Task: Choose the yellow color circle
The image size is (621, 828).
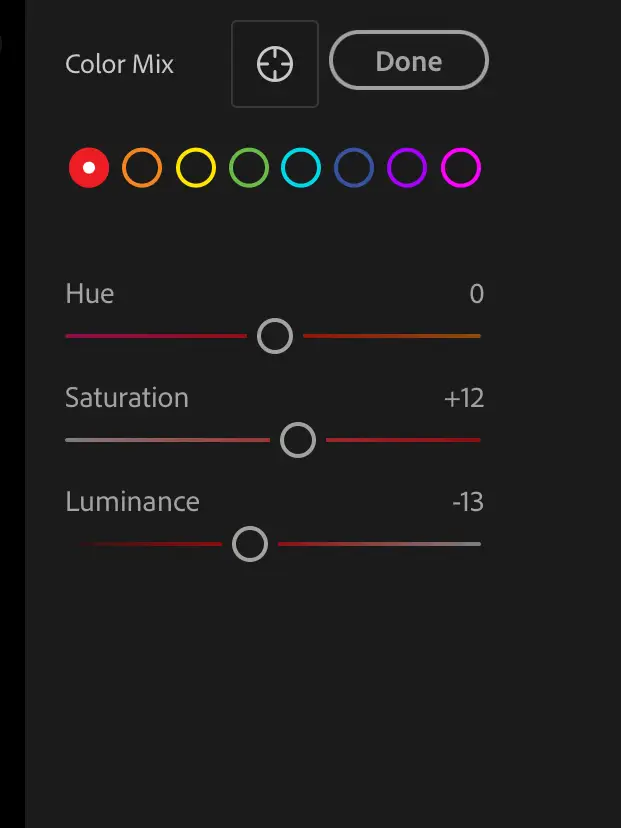Action: [196, 168]
